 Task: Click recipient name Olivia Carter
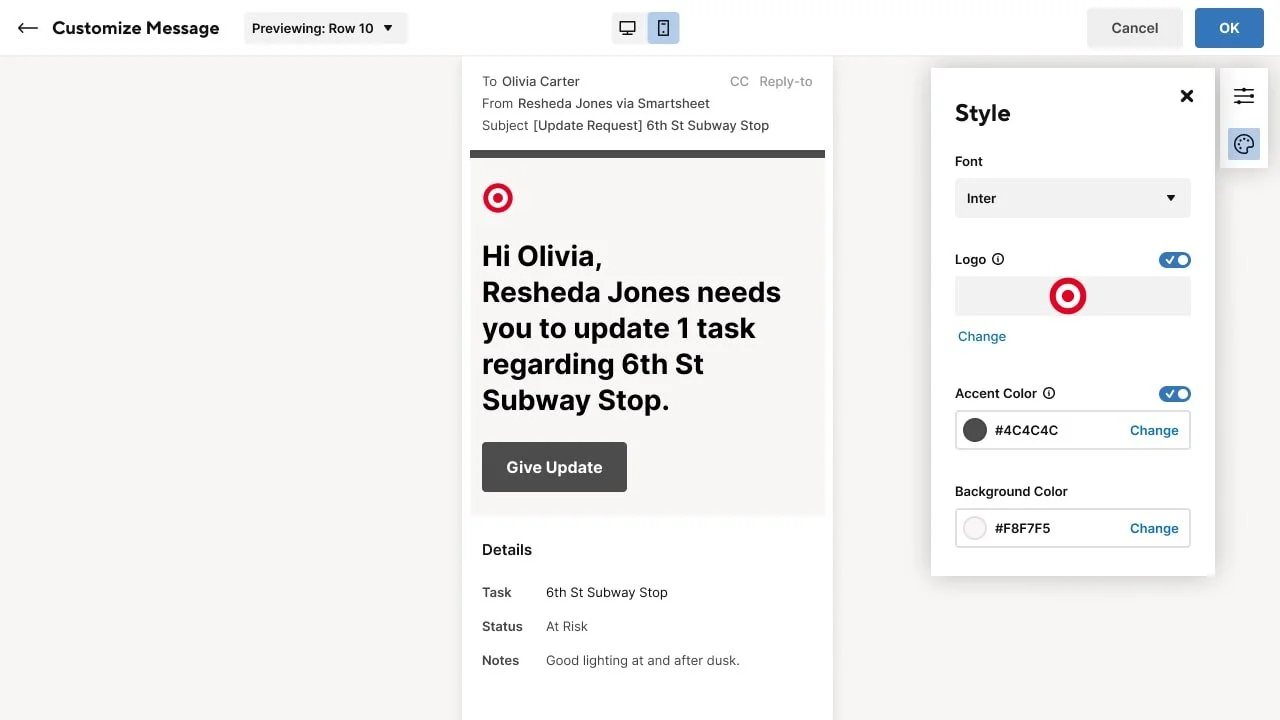pos(541,81)
